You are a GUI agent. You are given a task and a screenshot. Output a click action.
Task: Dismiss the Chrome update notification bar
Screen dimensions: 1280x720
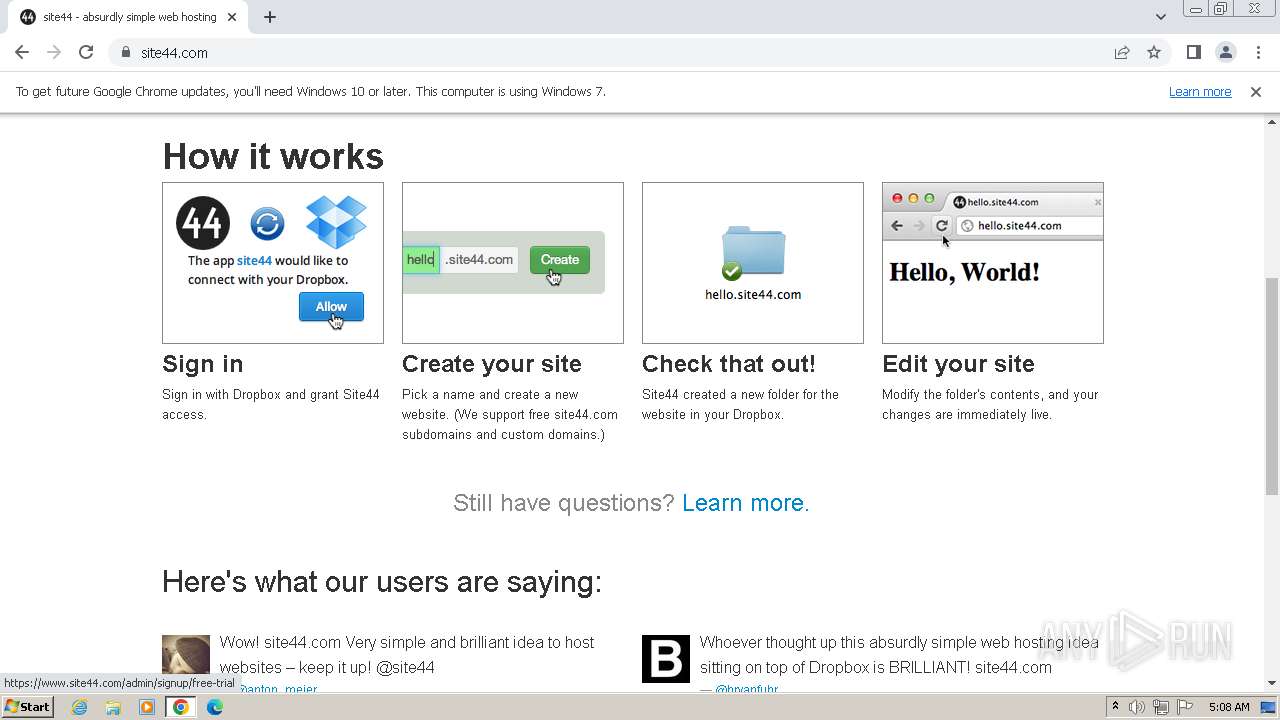pyautogui.click(x=1255, y=92)
